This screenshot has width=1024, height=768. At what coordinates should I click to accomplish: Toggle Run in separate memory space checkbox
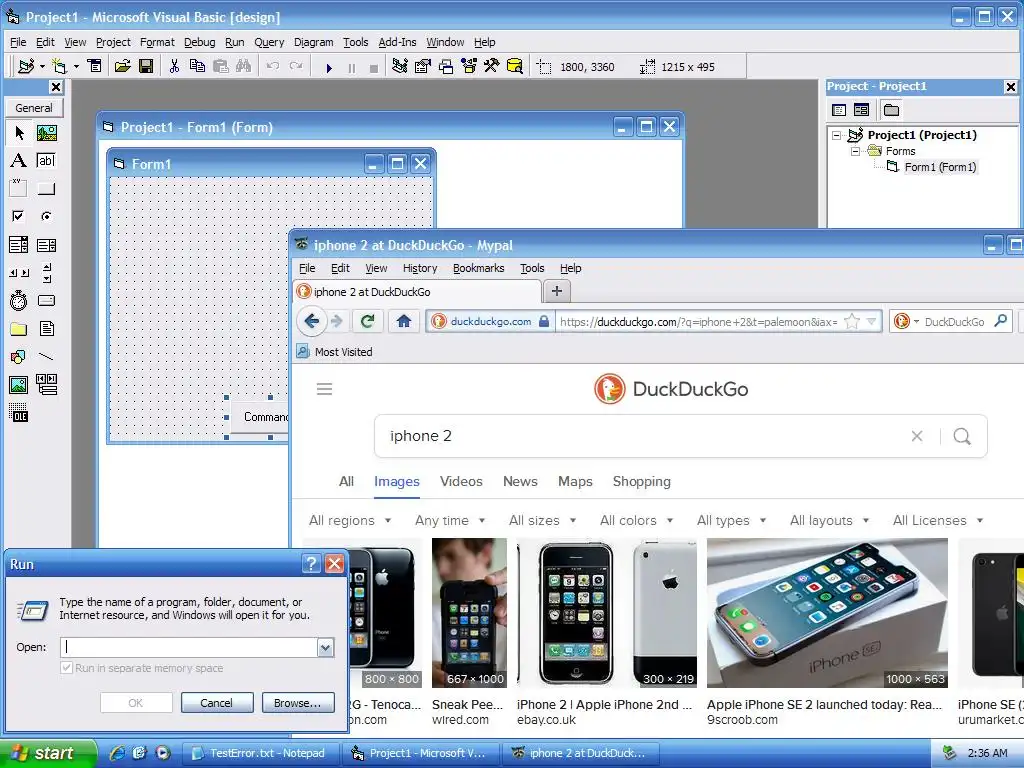67,668
